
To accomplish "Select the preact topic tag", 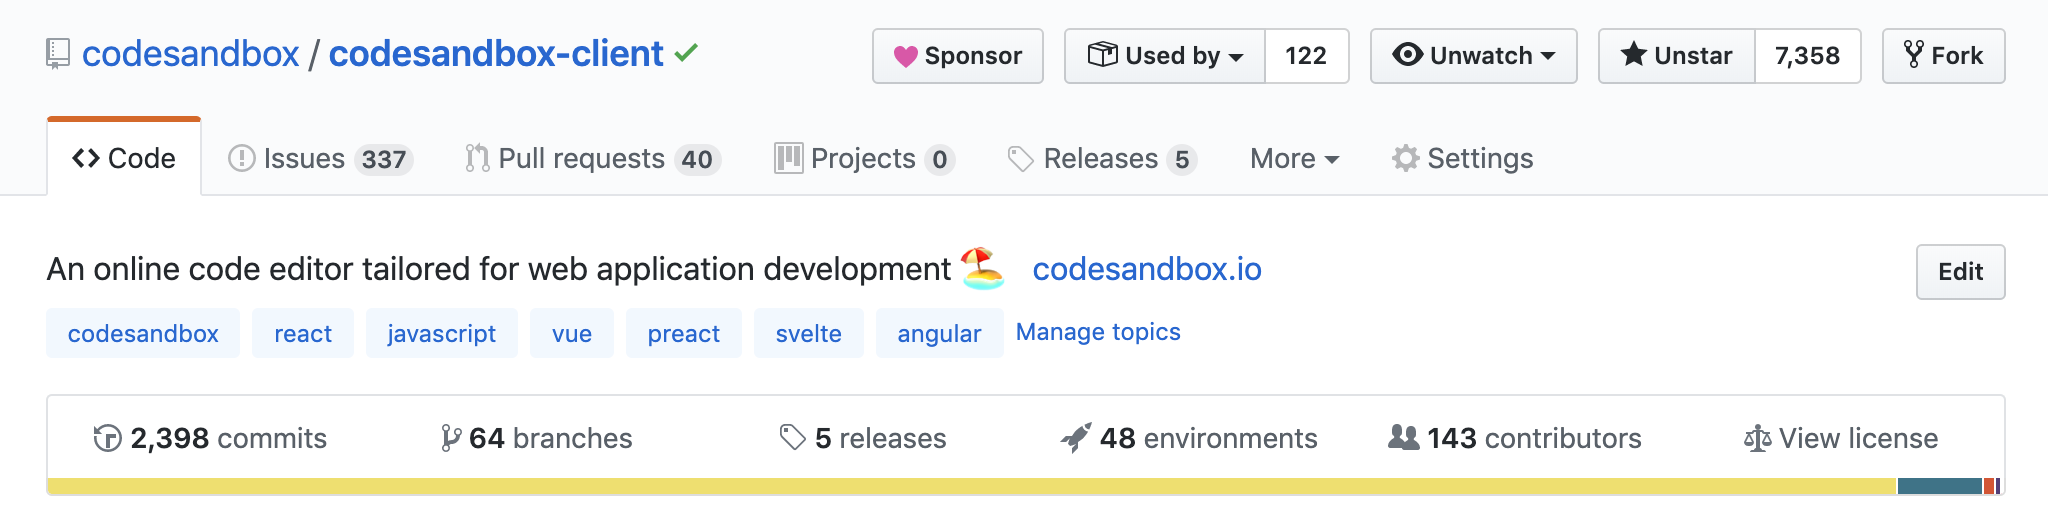I will click(x=684, y=333).
